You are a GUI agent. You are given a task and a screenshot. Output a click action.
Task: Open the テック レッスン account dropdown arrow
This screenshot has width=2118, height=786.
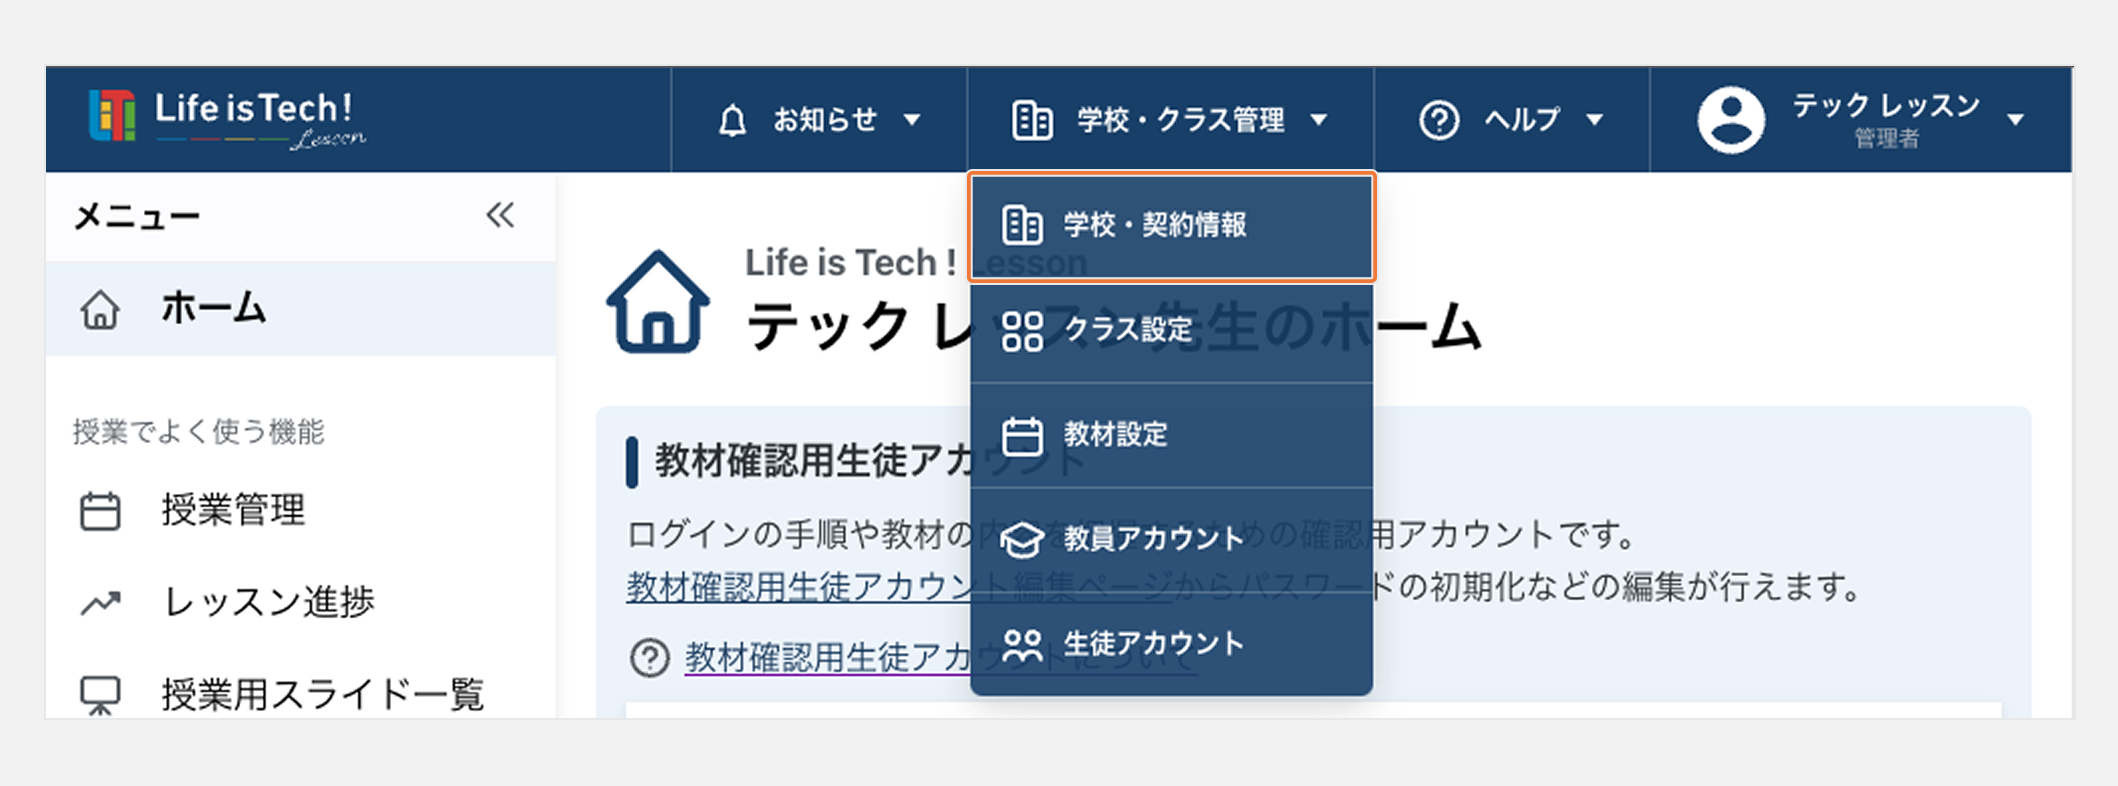2016,121
